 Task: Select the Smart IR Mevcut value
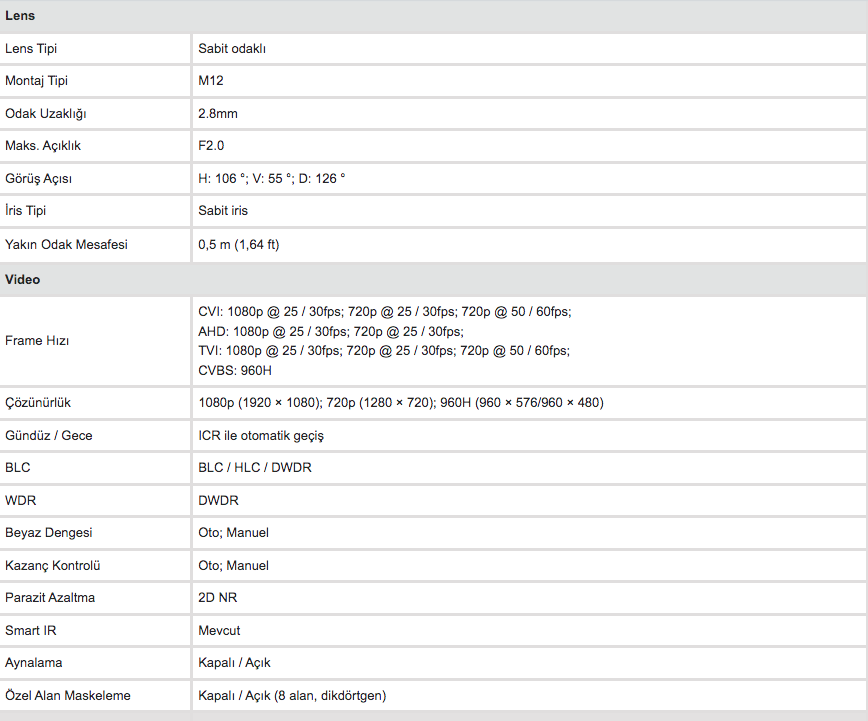(x=219, y=631)
